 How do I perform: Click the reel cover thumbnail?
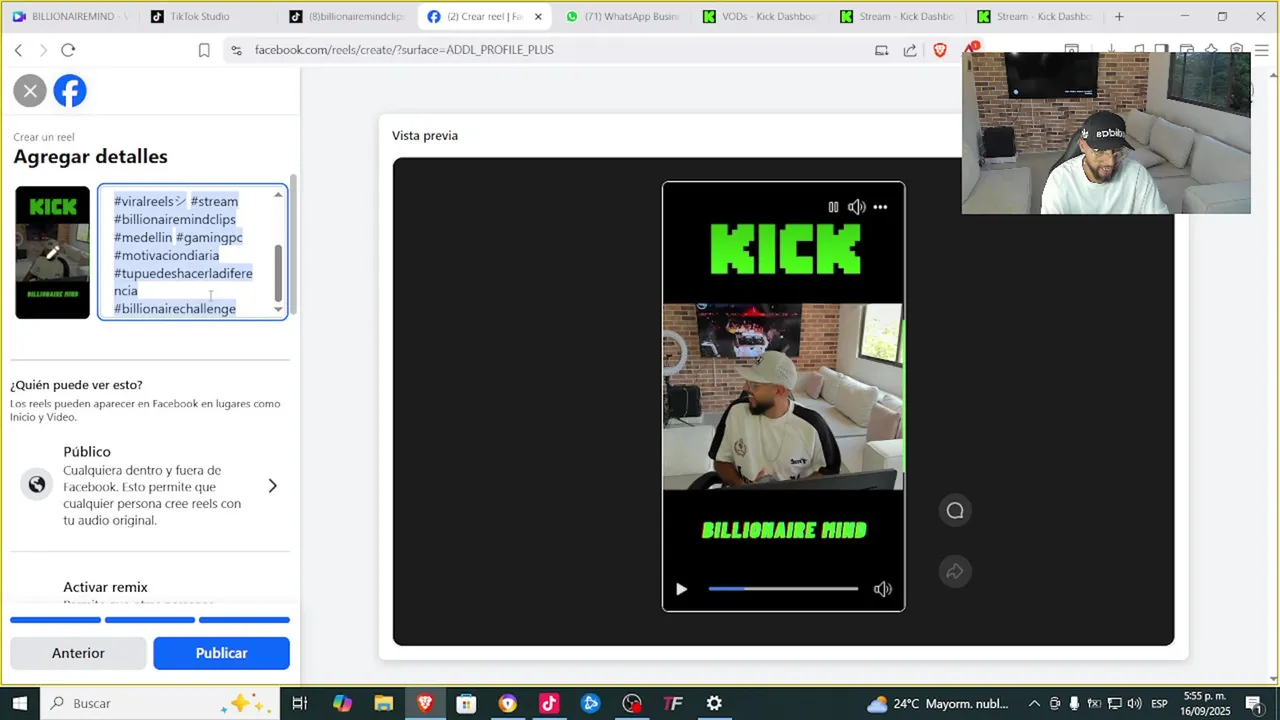pos(53,253)
